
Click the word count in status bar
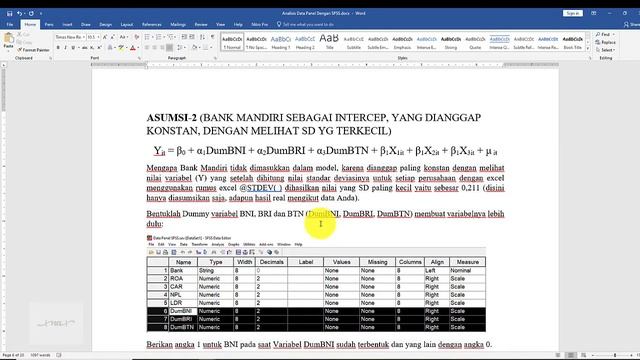pos(40,355)
